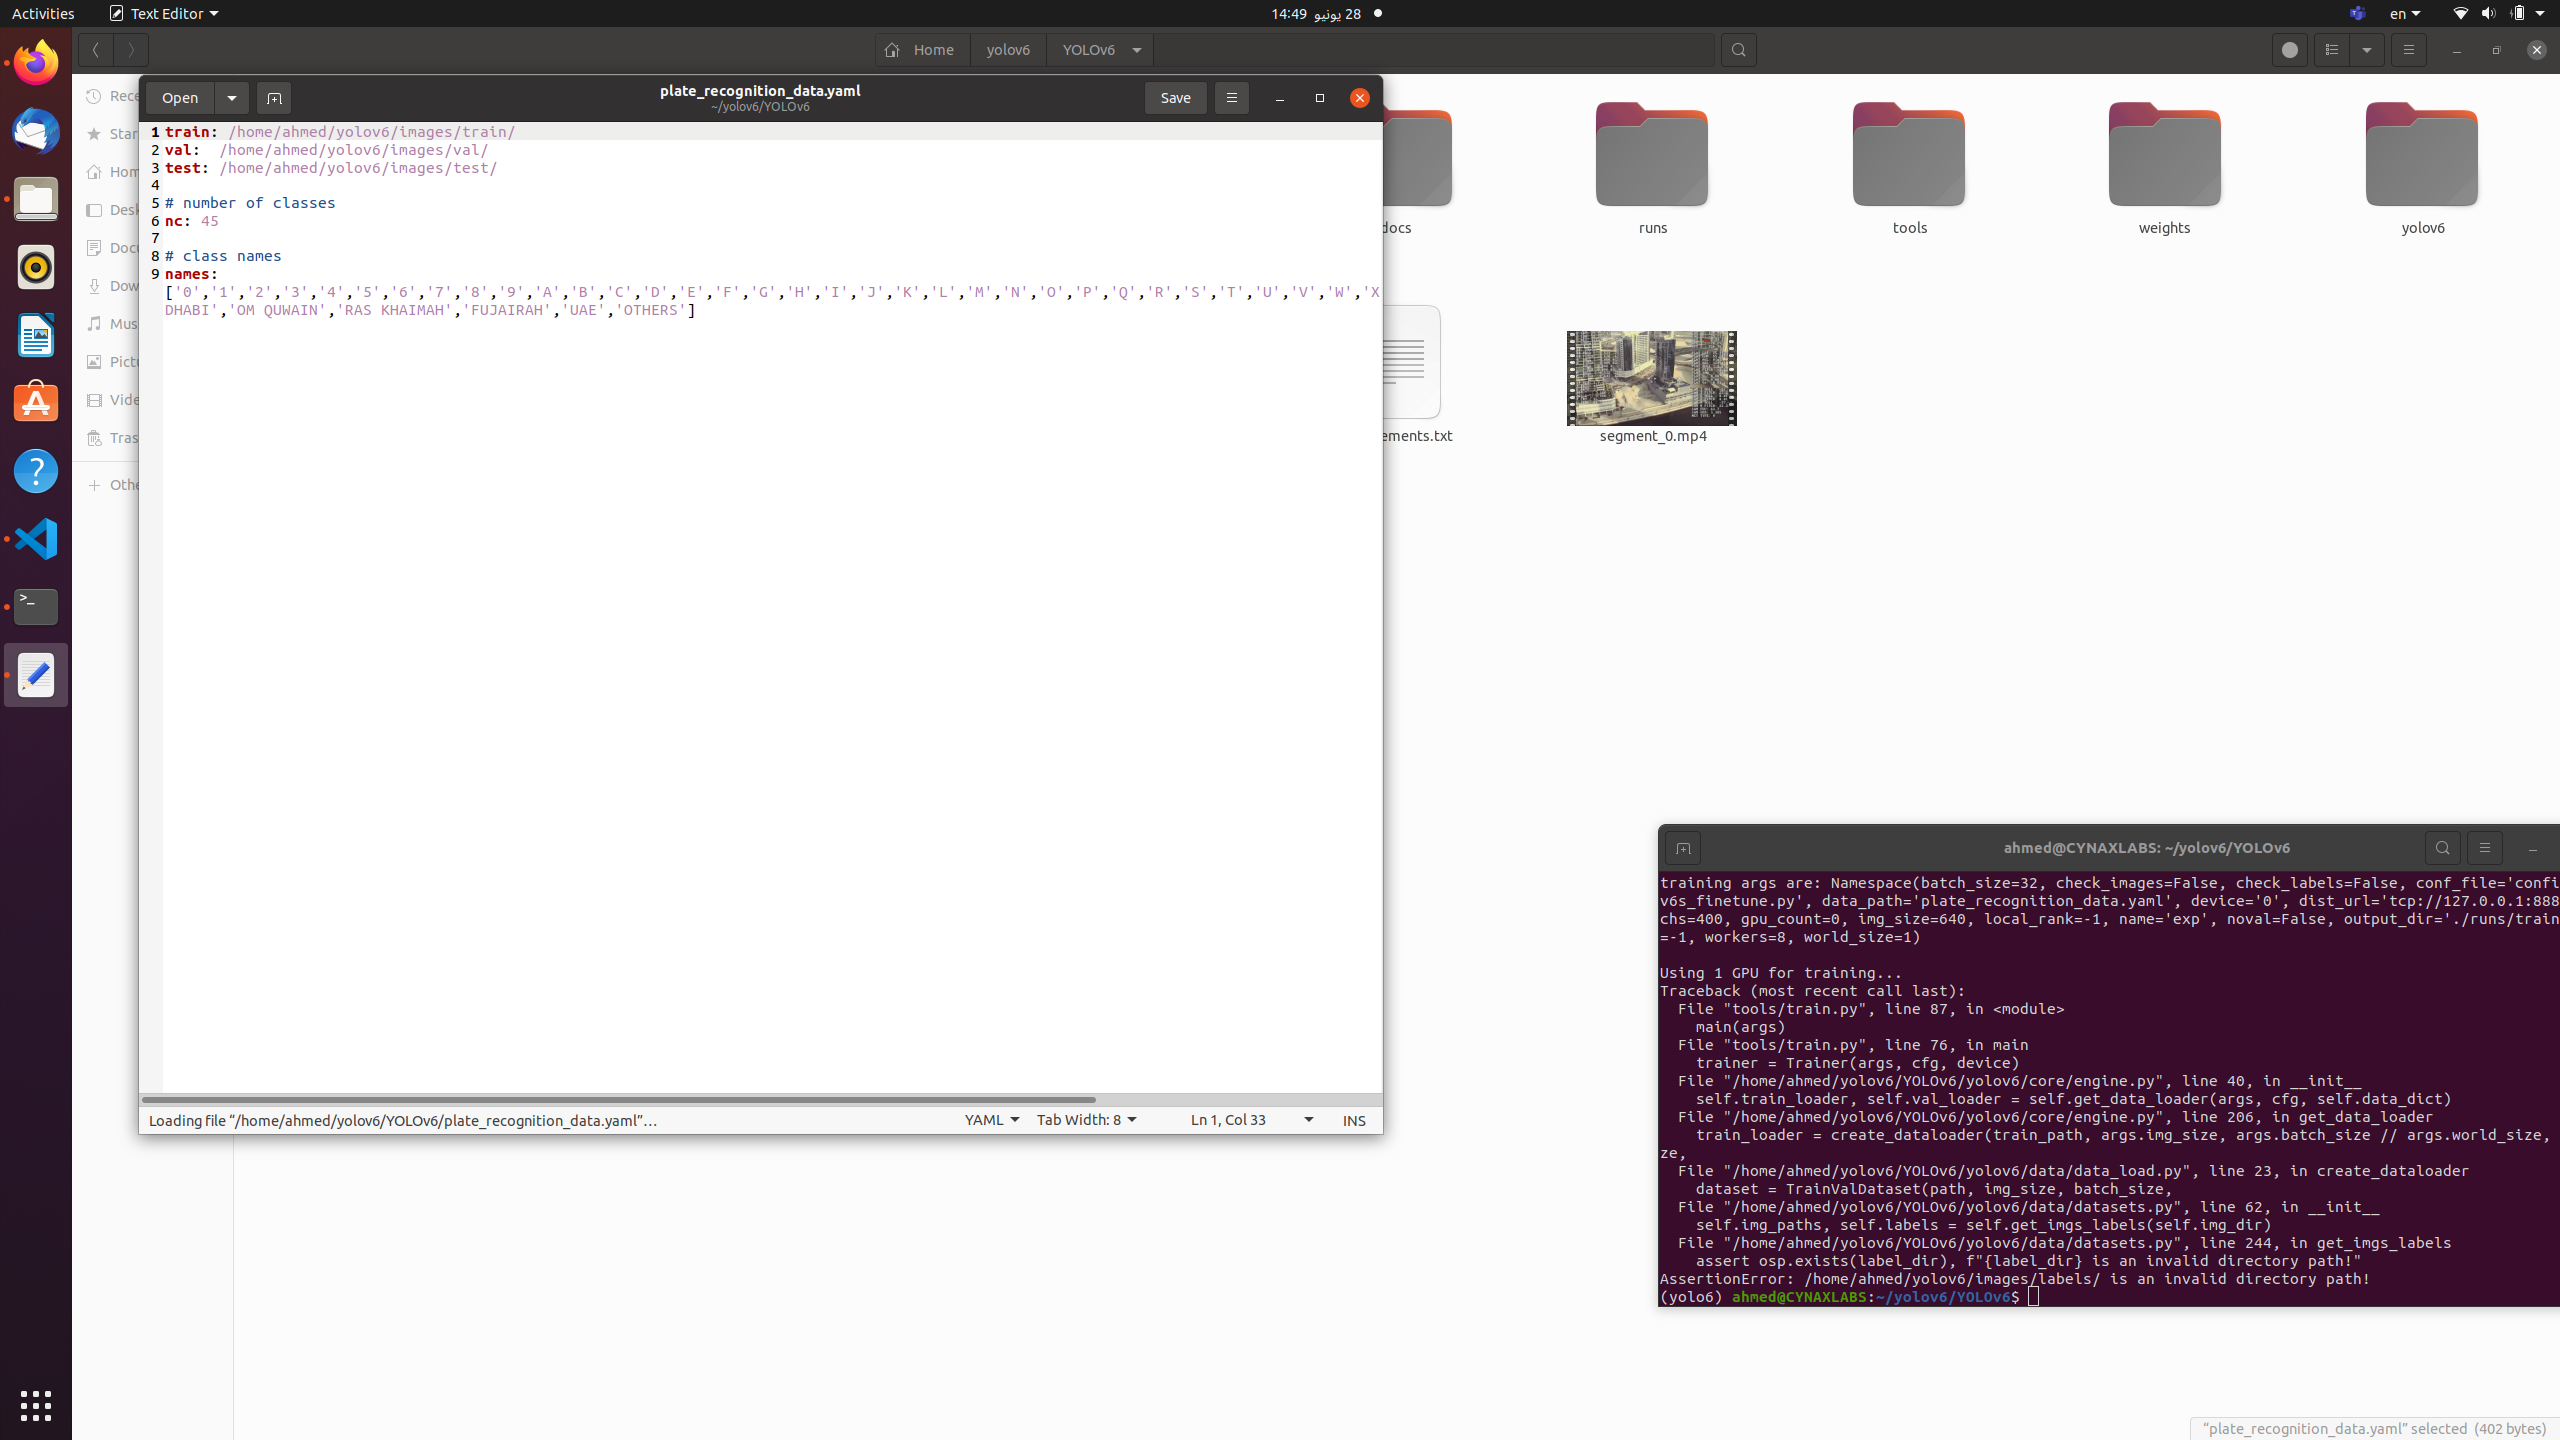Toggle the Show Applications grid in the dock

[35, 1405]
